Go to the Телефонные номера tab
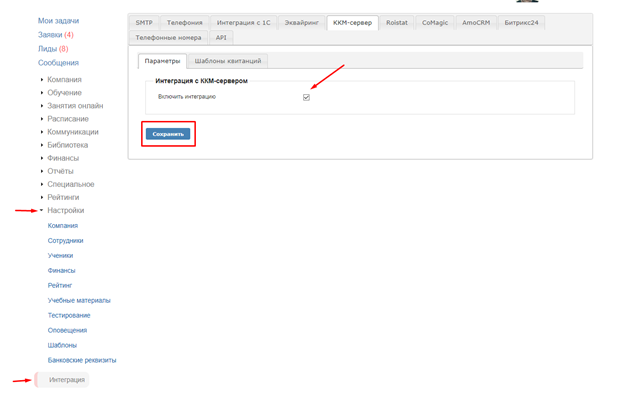The height and width of the screenshot is (397, 624). [x=168, y=37]
